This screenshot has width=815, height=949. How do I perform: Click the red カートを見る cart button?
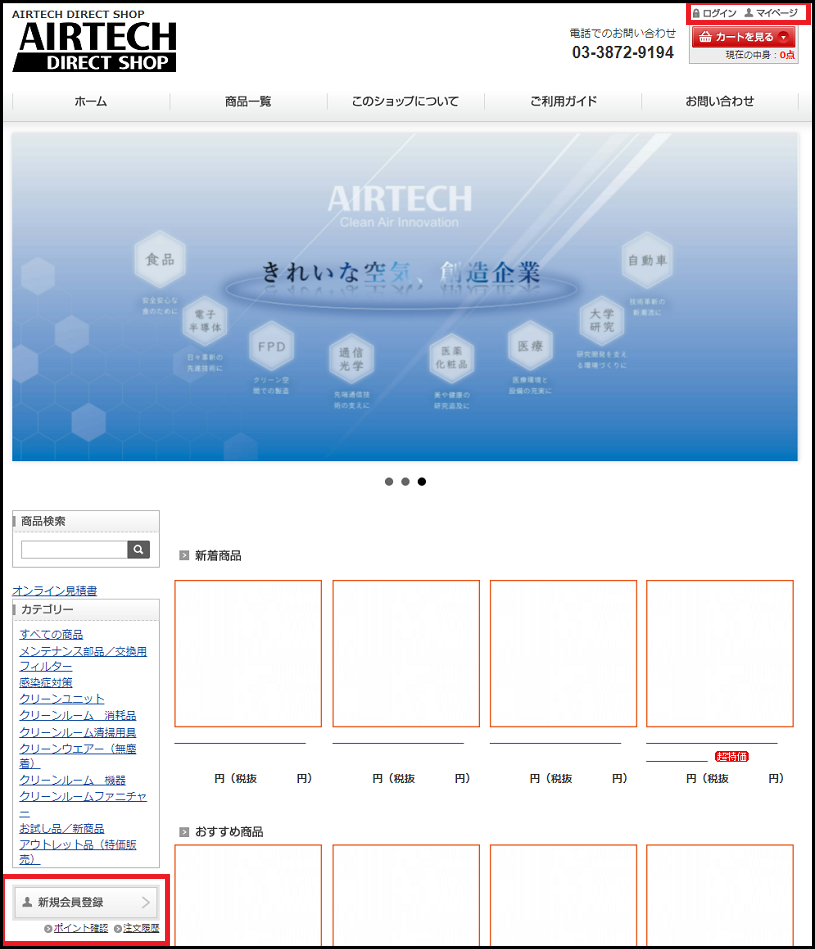(x=743, y=37)
